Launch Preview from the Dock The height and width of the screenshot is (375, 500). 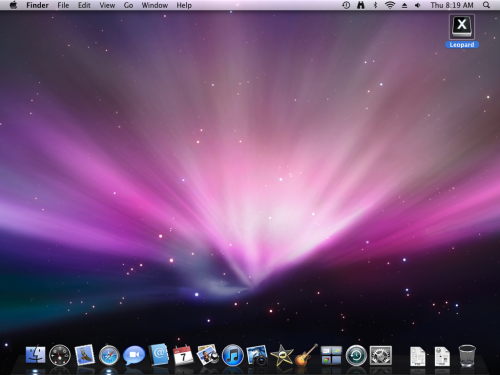coord(208,355)
